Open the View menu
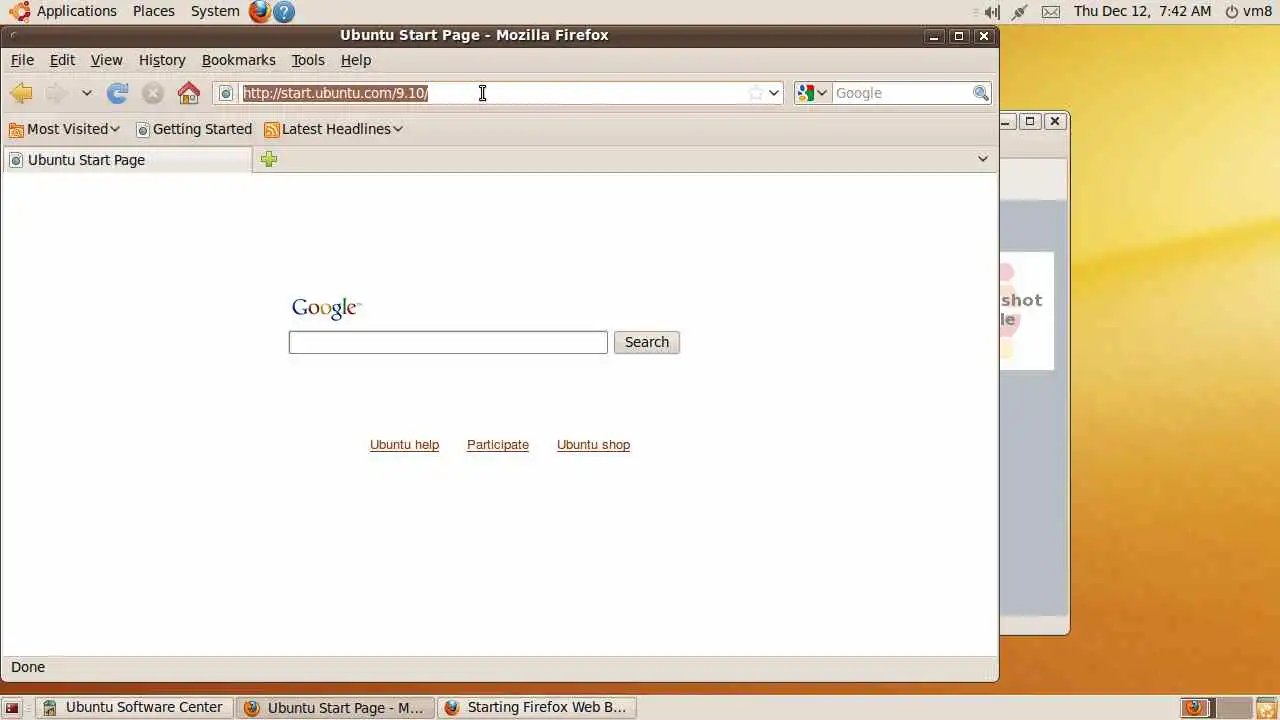The image size is (1280, 720). point(106,60)
